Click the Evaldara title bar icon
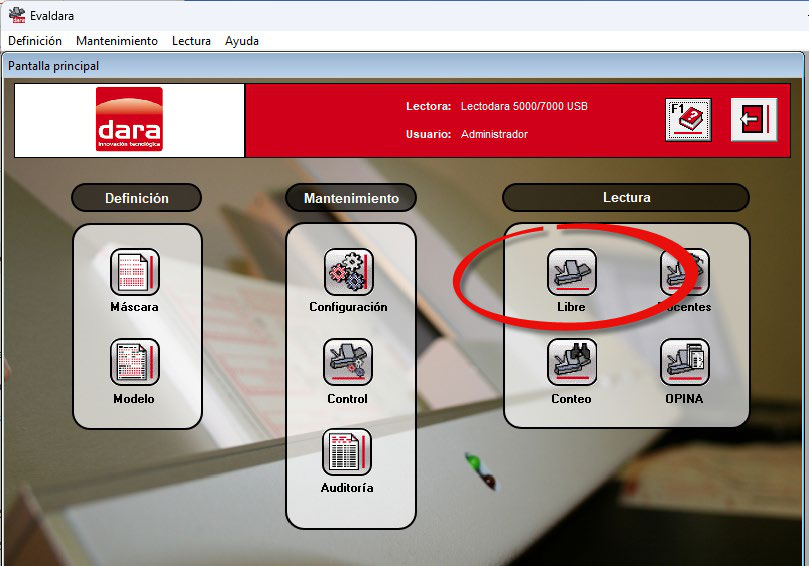This screenshot has height=566, width=809. (x=17, y=15)
